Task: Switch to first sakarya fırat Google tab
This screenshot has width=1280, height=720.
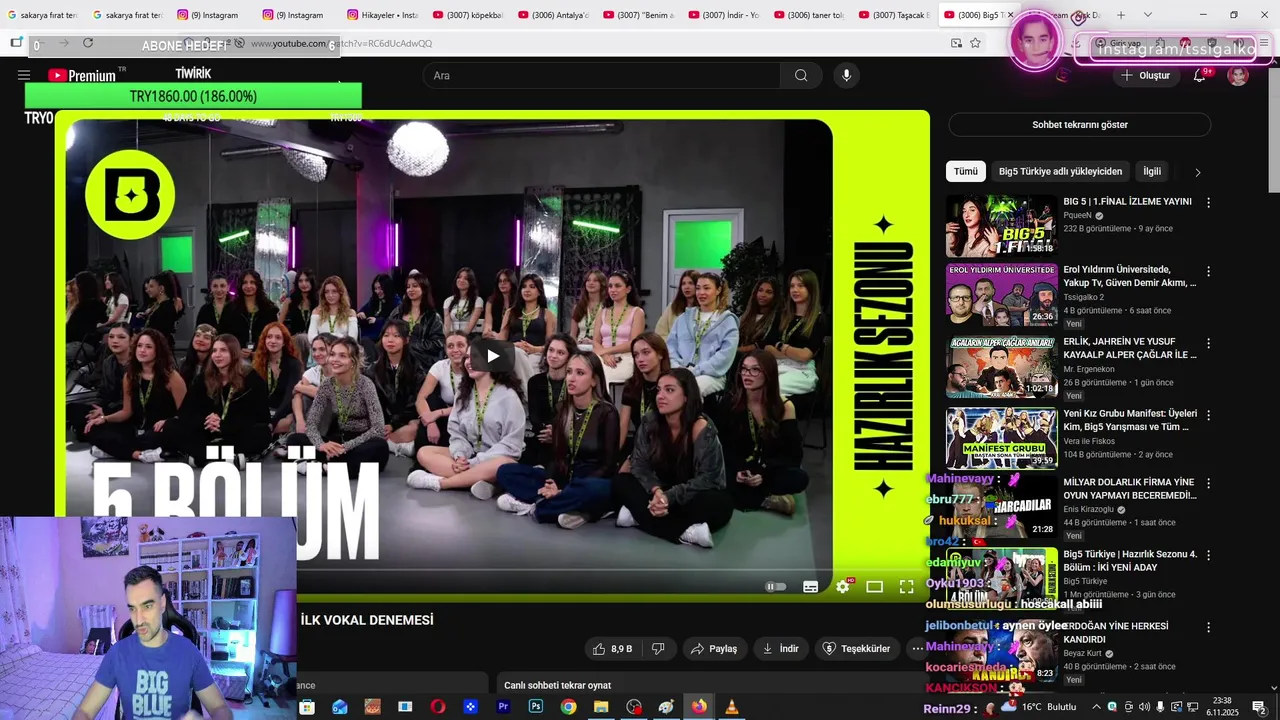Action: tap(42, 15)
